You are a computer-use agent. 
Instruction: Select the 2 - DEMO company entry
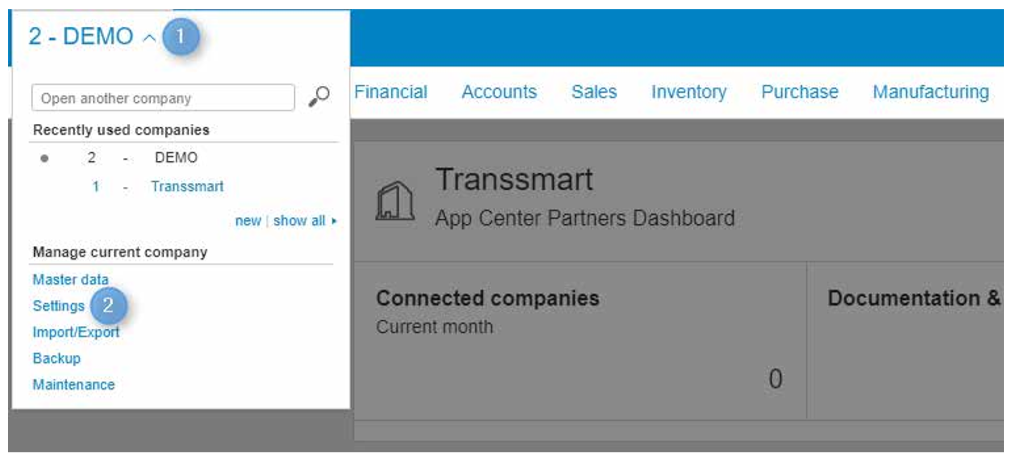[x=176, y=158]
